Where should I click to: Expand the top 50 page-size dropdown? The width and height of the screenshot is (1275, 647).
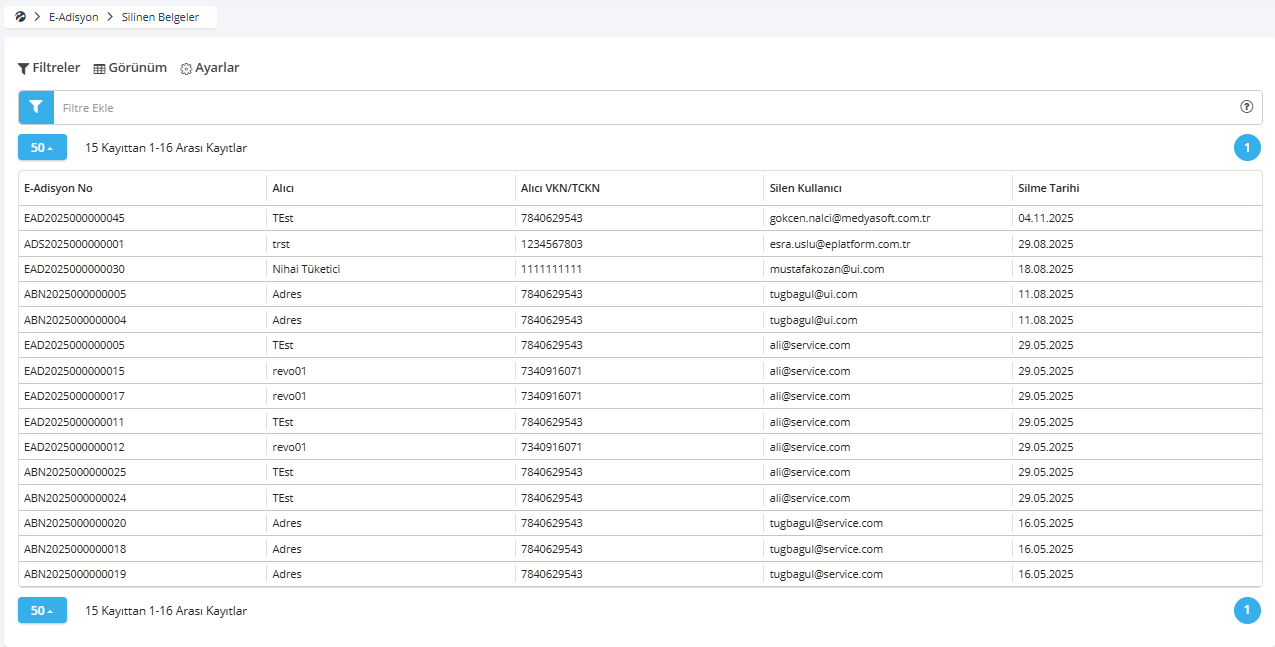click(42, 147)
